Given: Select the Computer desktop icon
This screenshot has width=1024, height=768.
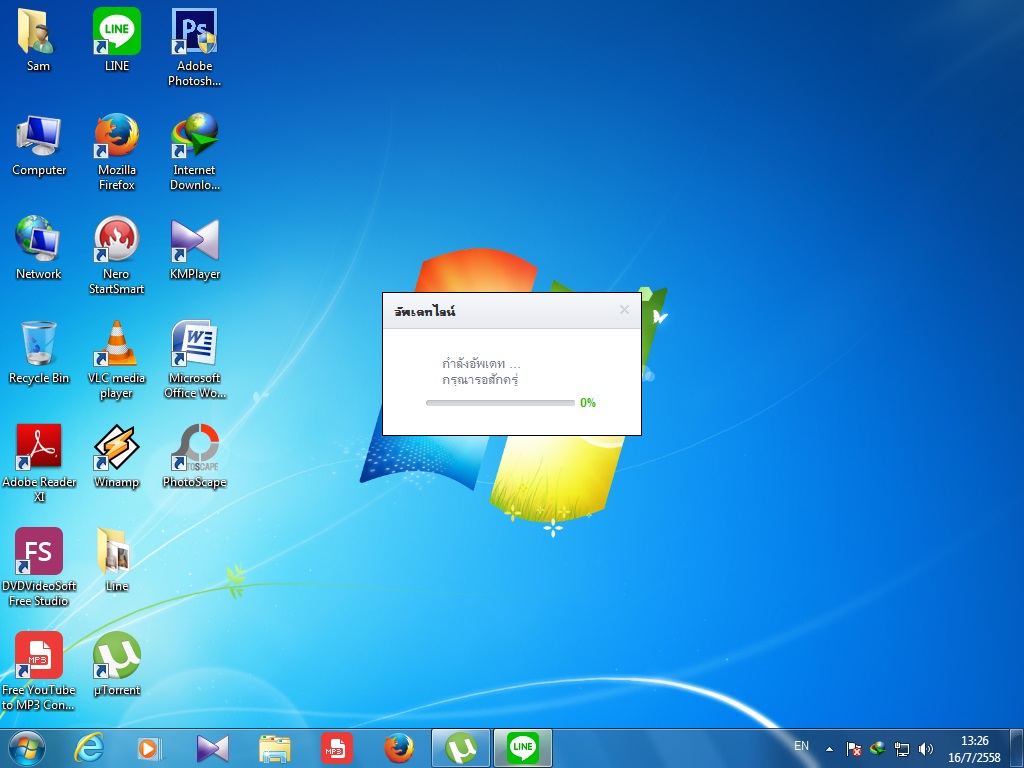Looking at the screenshot, I should click(39, 145).
